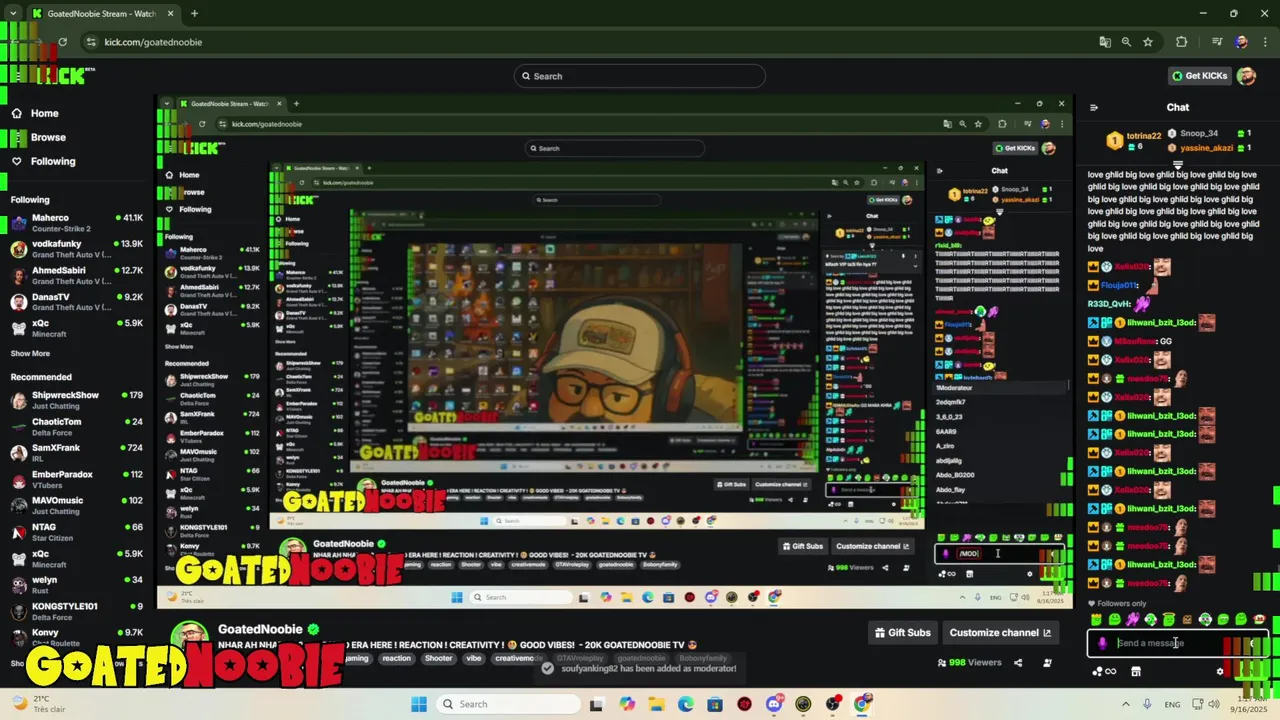Image resolution: width=1280 pixels, height=720 pixels.
Task: Open vodkafunky channel in sidebar
Action: [x=76, y=249]
